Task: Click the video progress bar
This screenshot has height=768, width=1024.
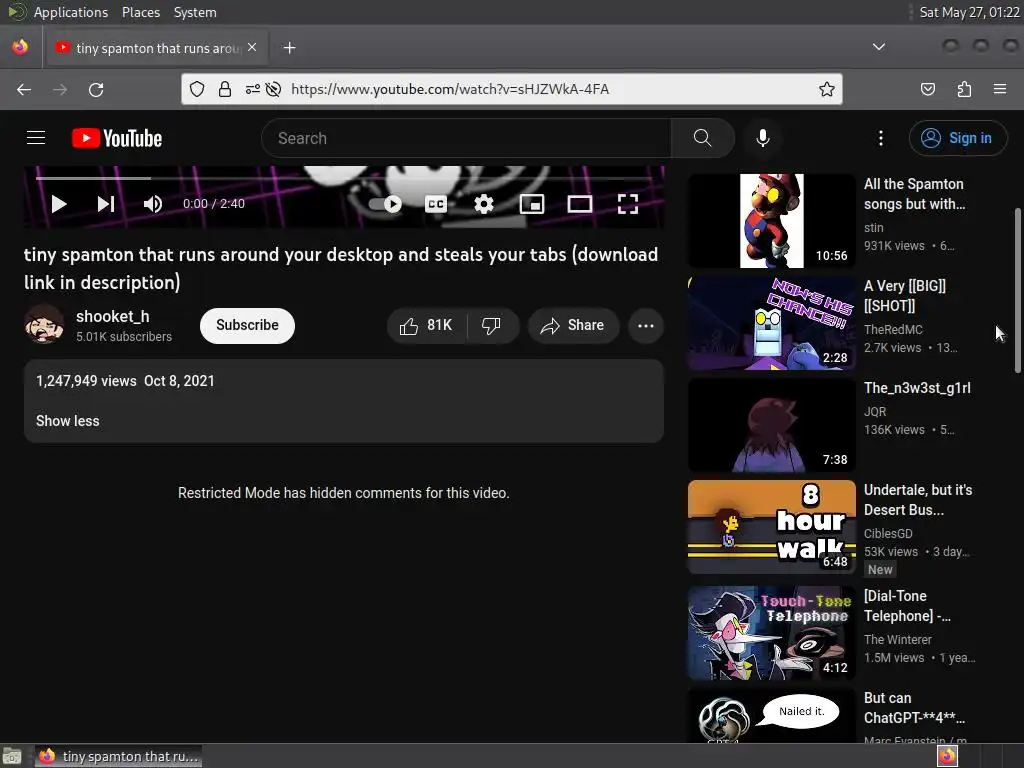Action: click(x=344, y=178)
